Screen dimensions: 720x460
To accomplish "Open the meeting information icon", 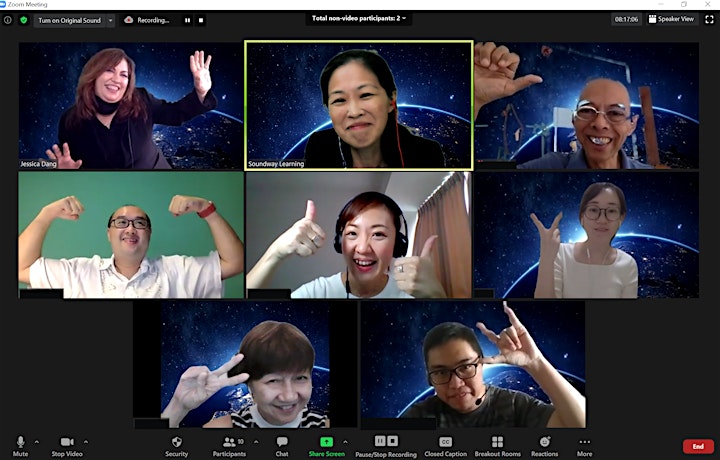I will (8, 20).
